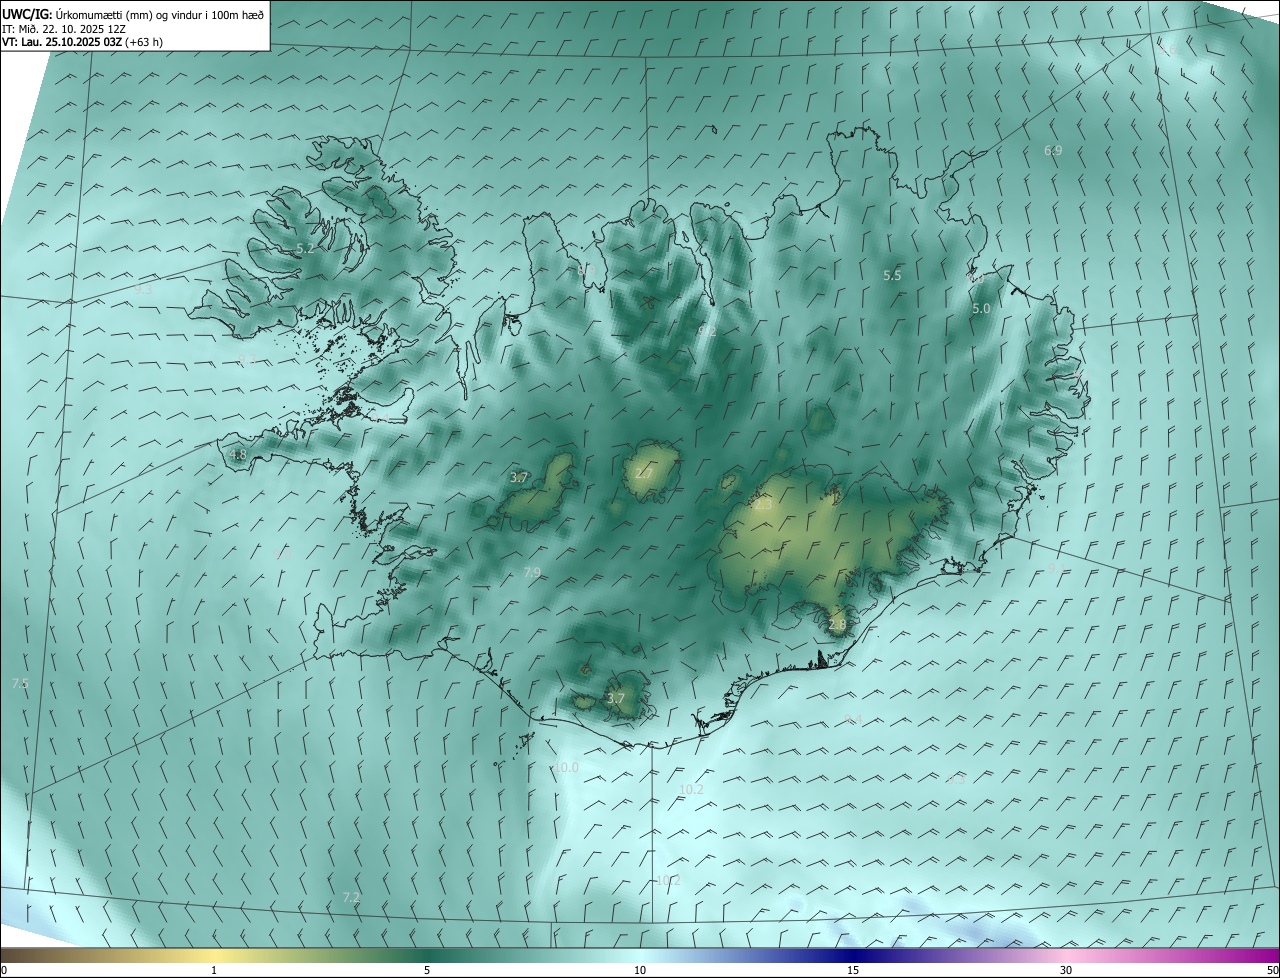Click the 7.5 value near the left edge
1280x978 pixels.
tap(20, 683)
